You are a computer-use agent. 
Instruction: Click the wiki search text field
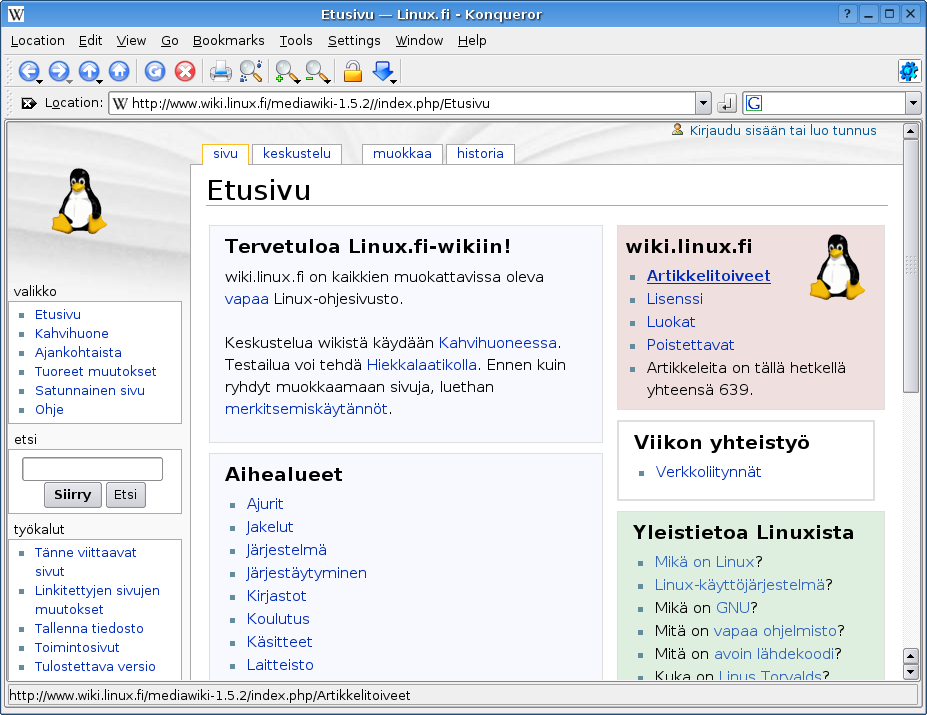92,469
